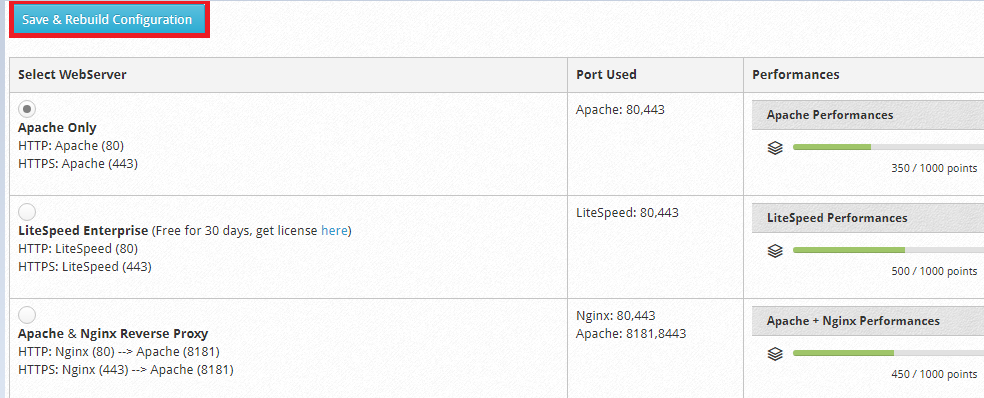Click the Apache Only label text
The image size is (984, 398).
[57, 127]
